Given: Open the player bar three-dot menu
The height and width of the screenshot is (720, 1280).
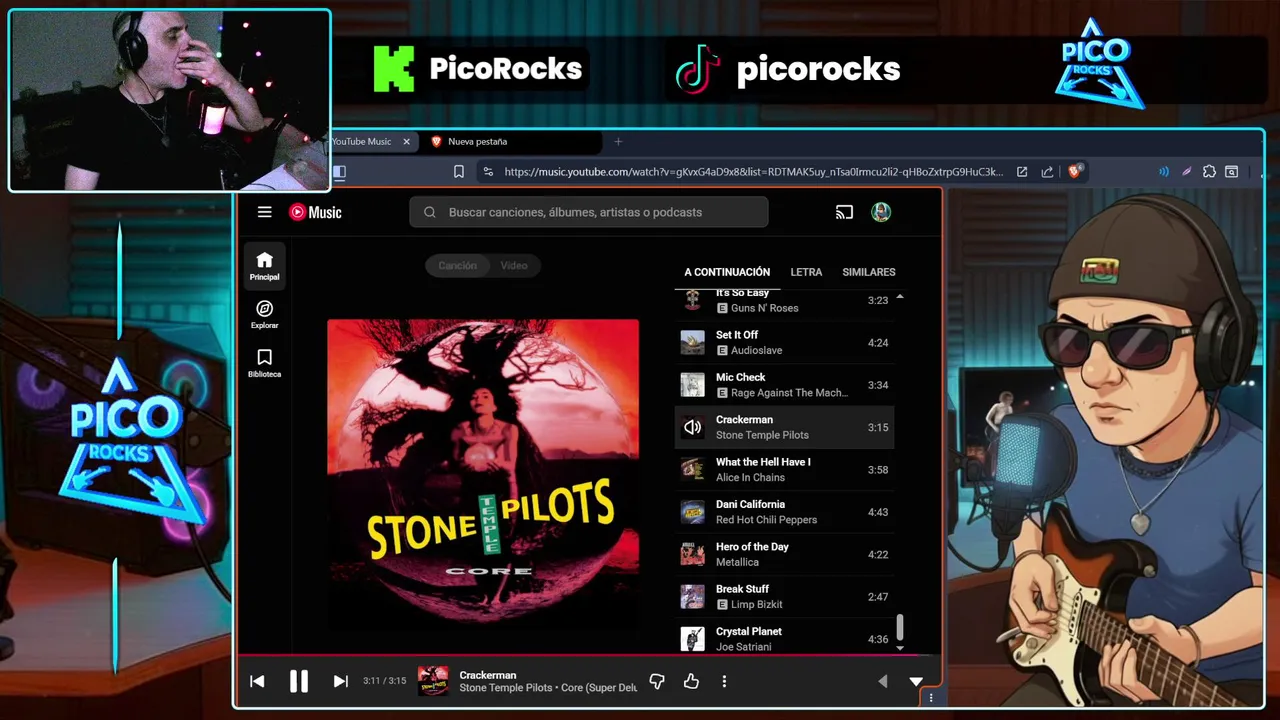Looking at the screenshot, I should [x=724, y=681].
